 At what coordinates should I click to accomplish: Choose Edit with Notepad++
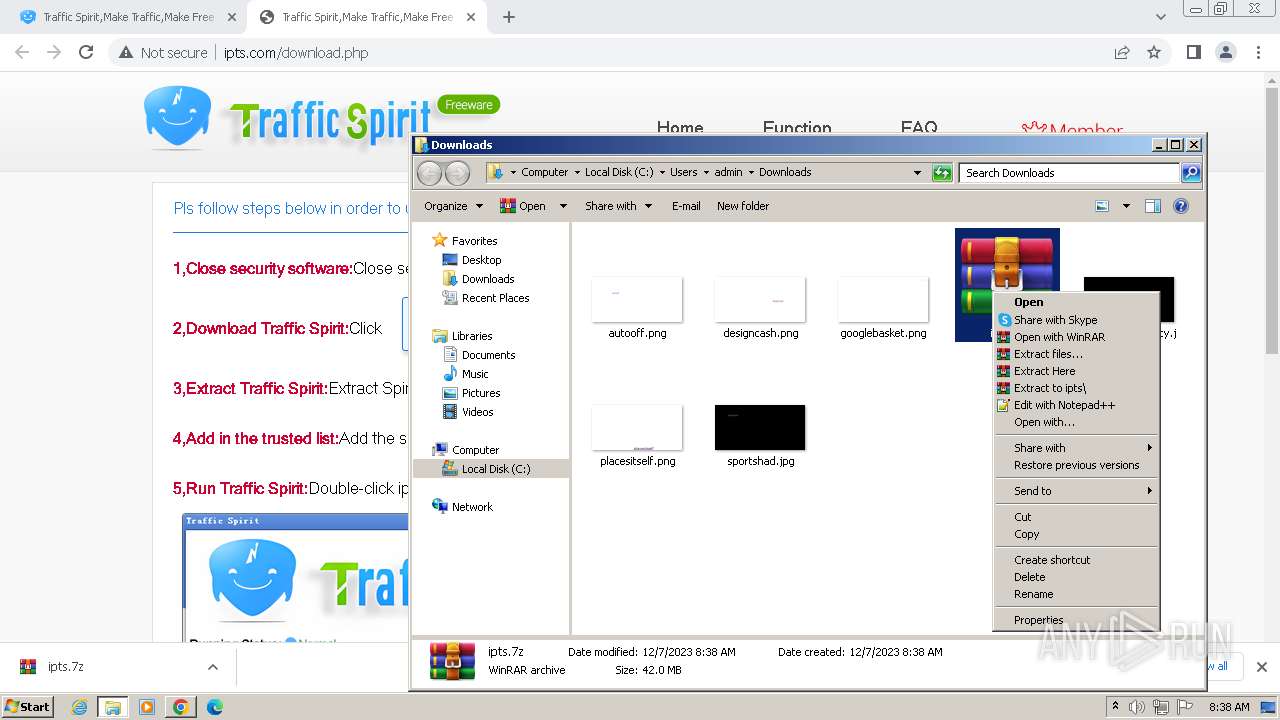tap(1075, 405)
